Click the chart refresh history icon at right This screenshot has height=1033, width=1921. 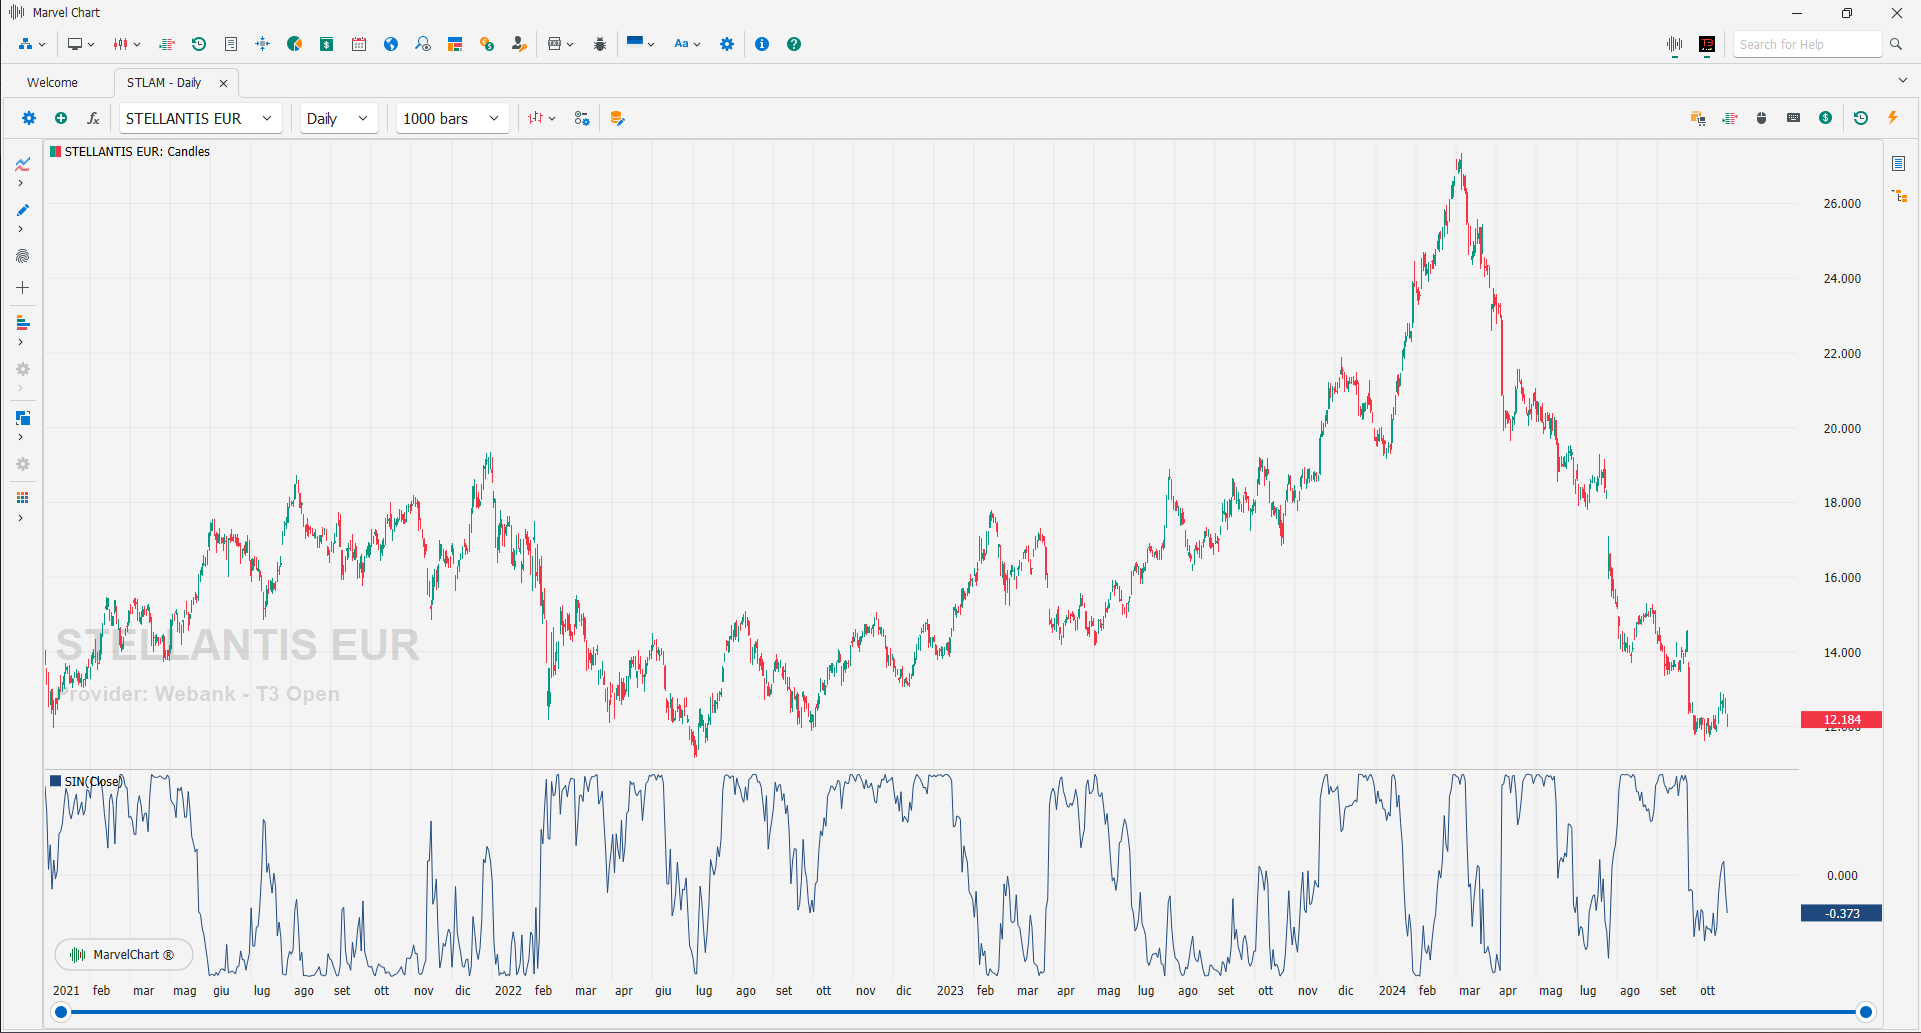(x=1861, y=118)
